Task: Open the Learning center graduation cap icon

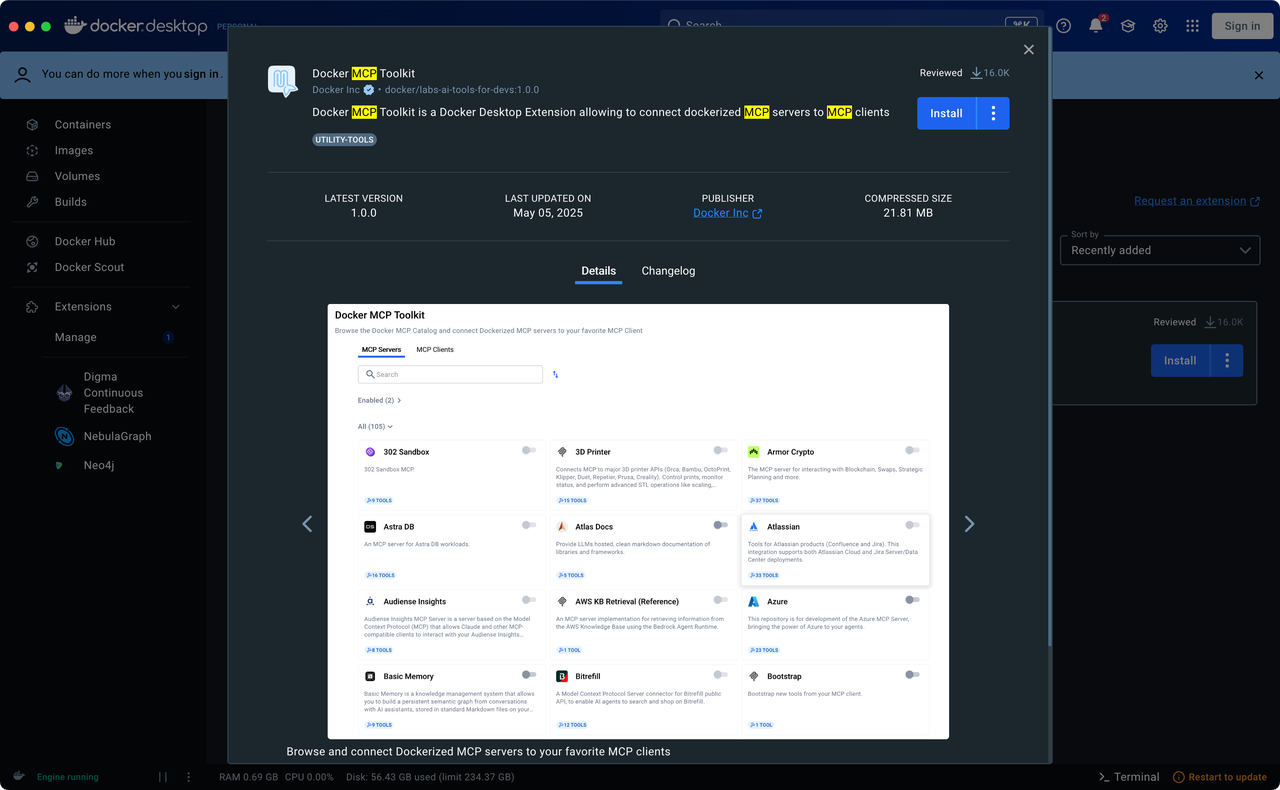Action: 1128,26
